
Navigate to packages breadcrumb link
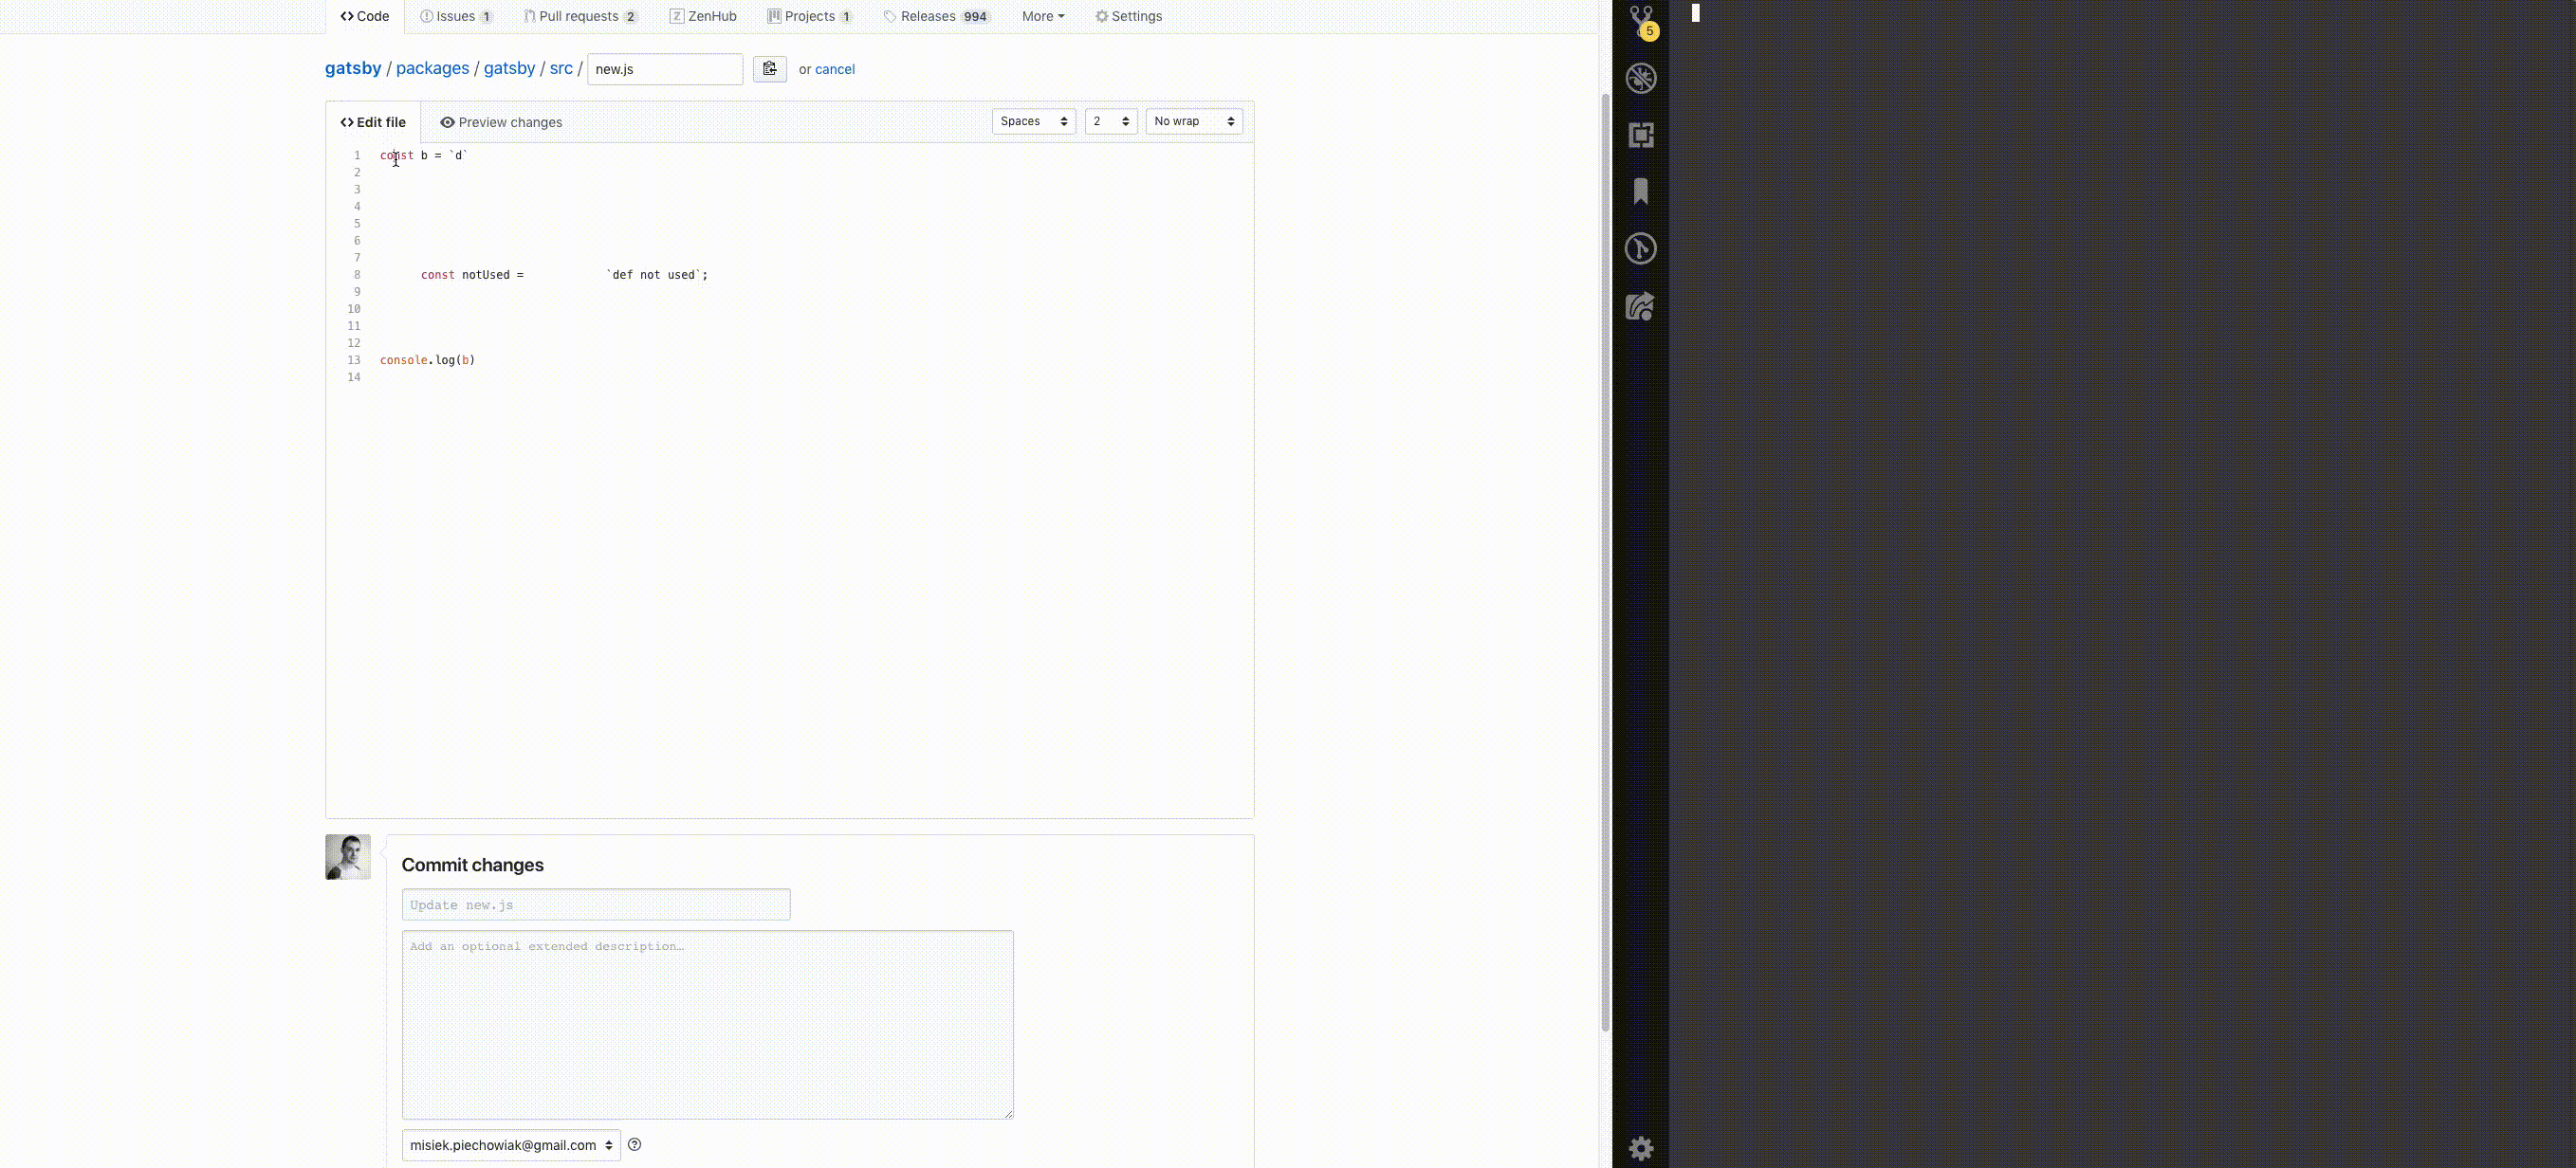(432, 68)
